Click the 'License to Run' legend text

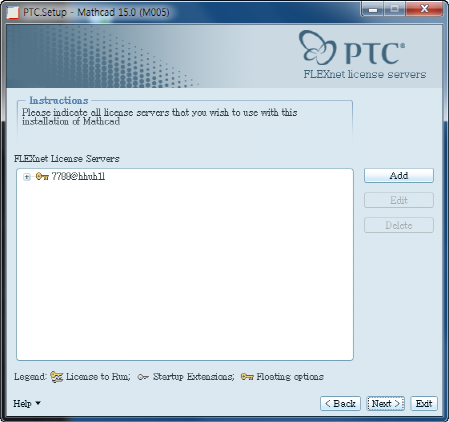click(x=98, y=377)
